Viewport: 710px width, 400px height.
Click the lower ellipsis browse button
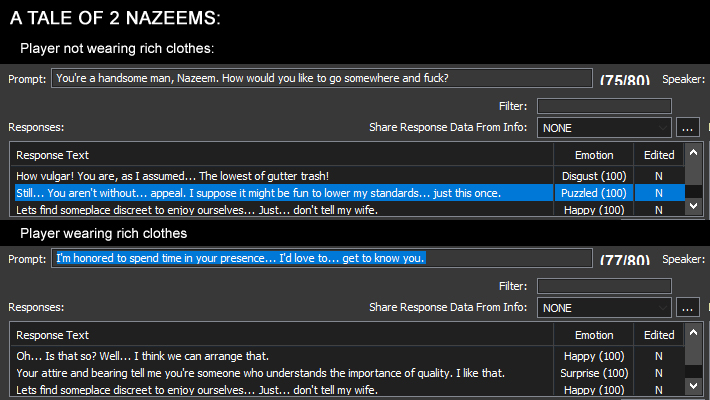coord(687,308)
